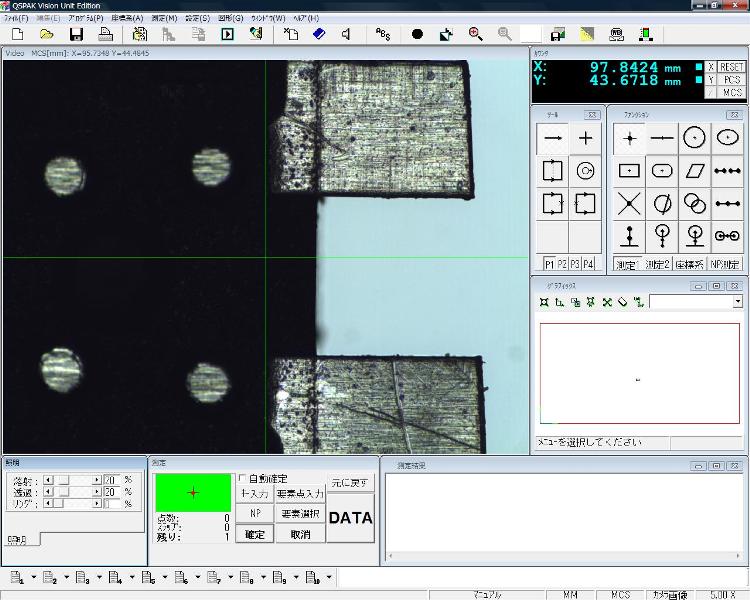Click the save floppy disk toolbar icon
Viewport: 750px width, 600px height.
coord(76,34)
